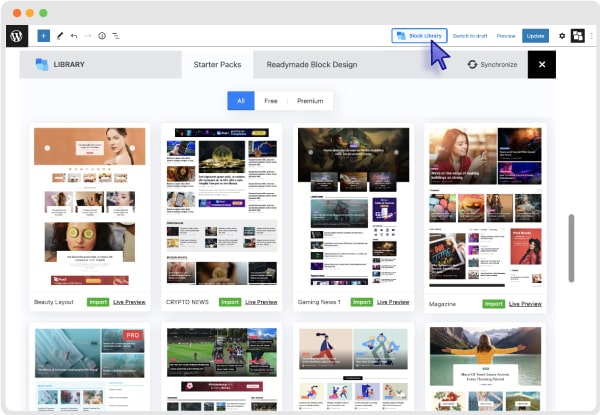Switch to Readymade Block Design tab
The height and width of the screenshot is (415, 600).
point(311,64)
